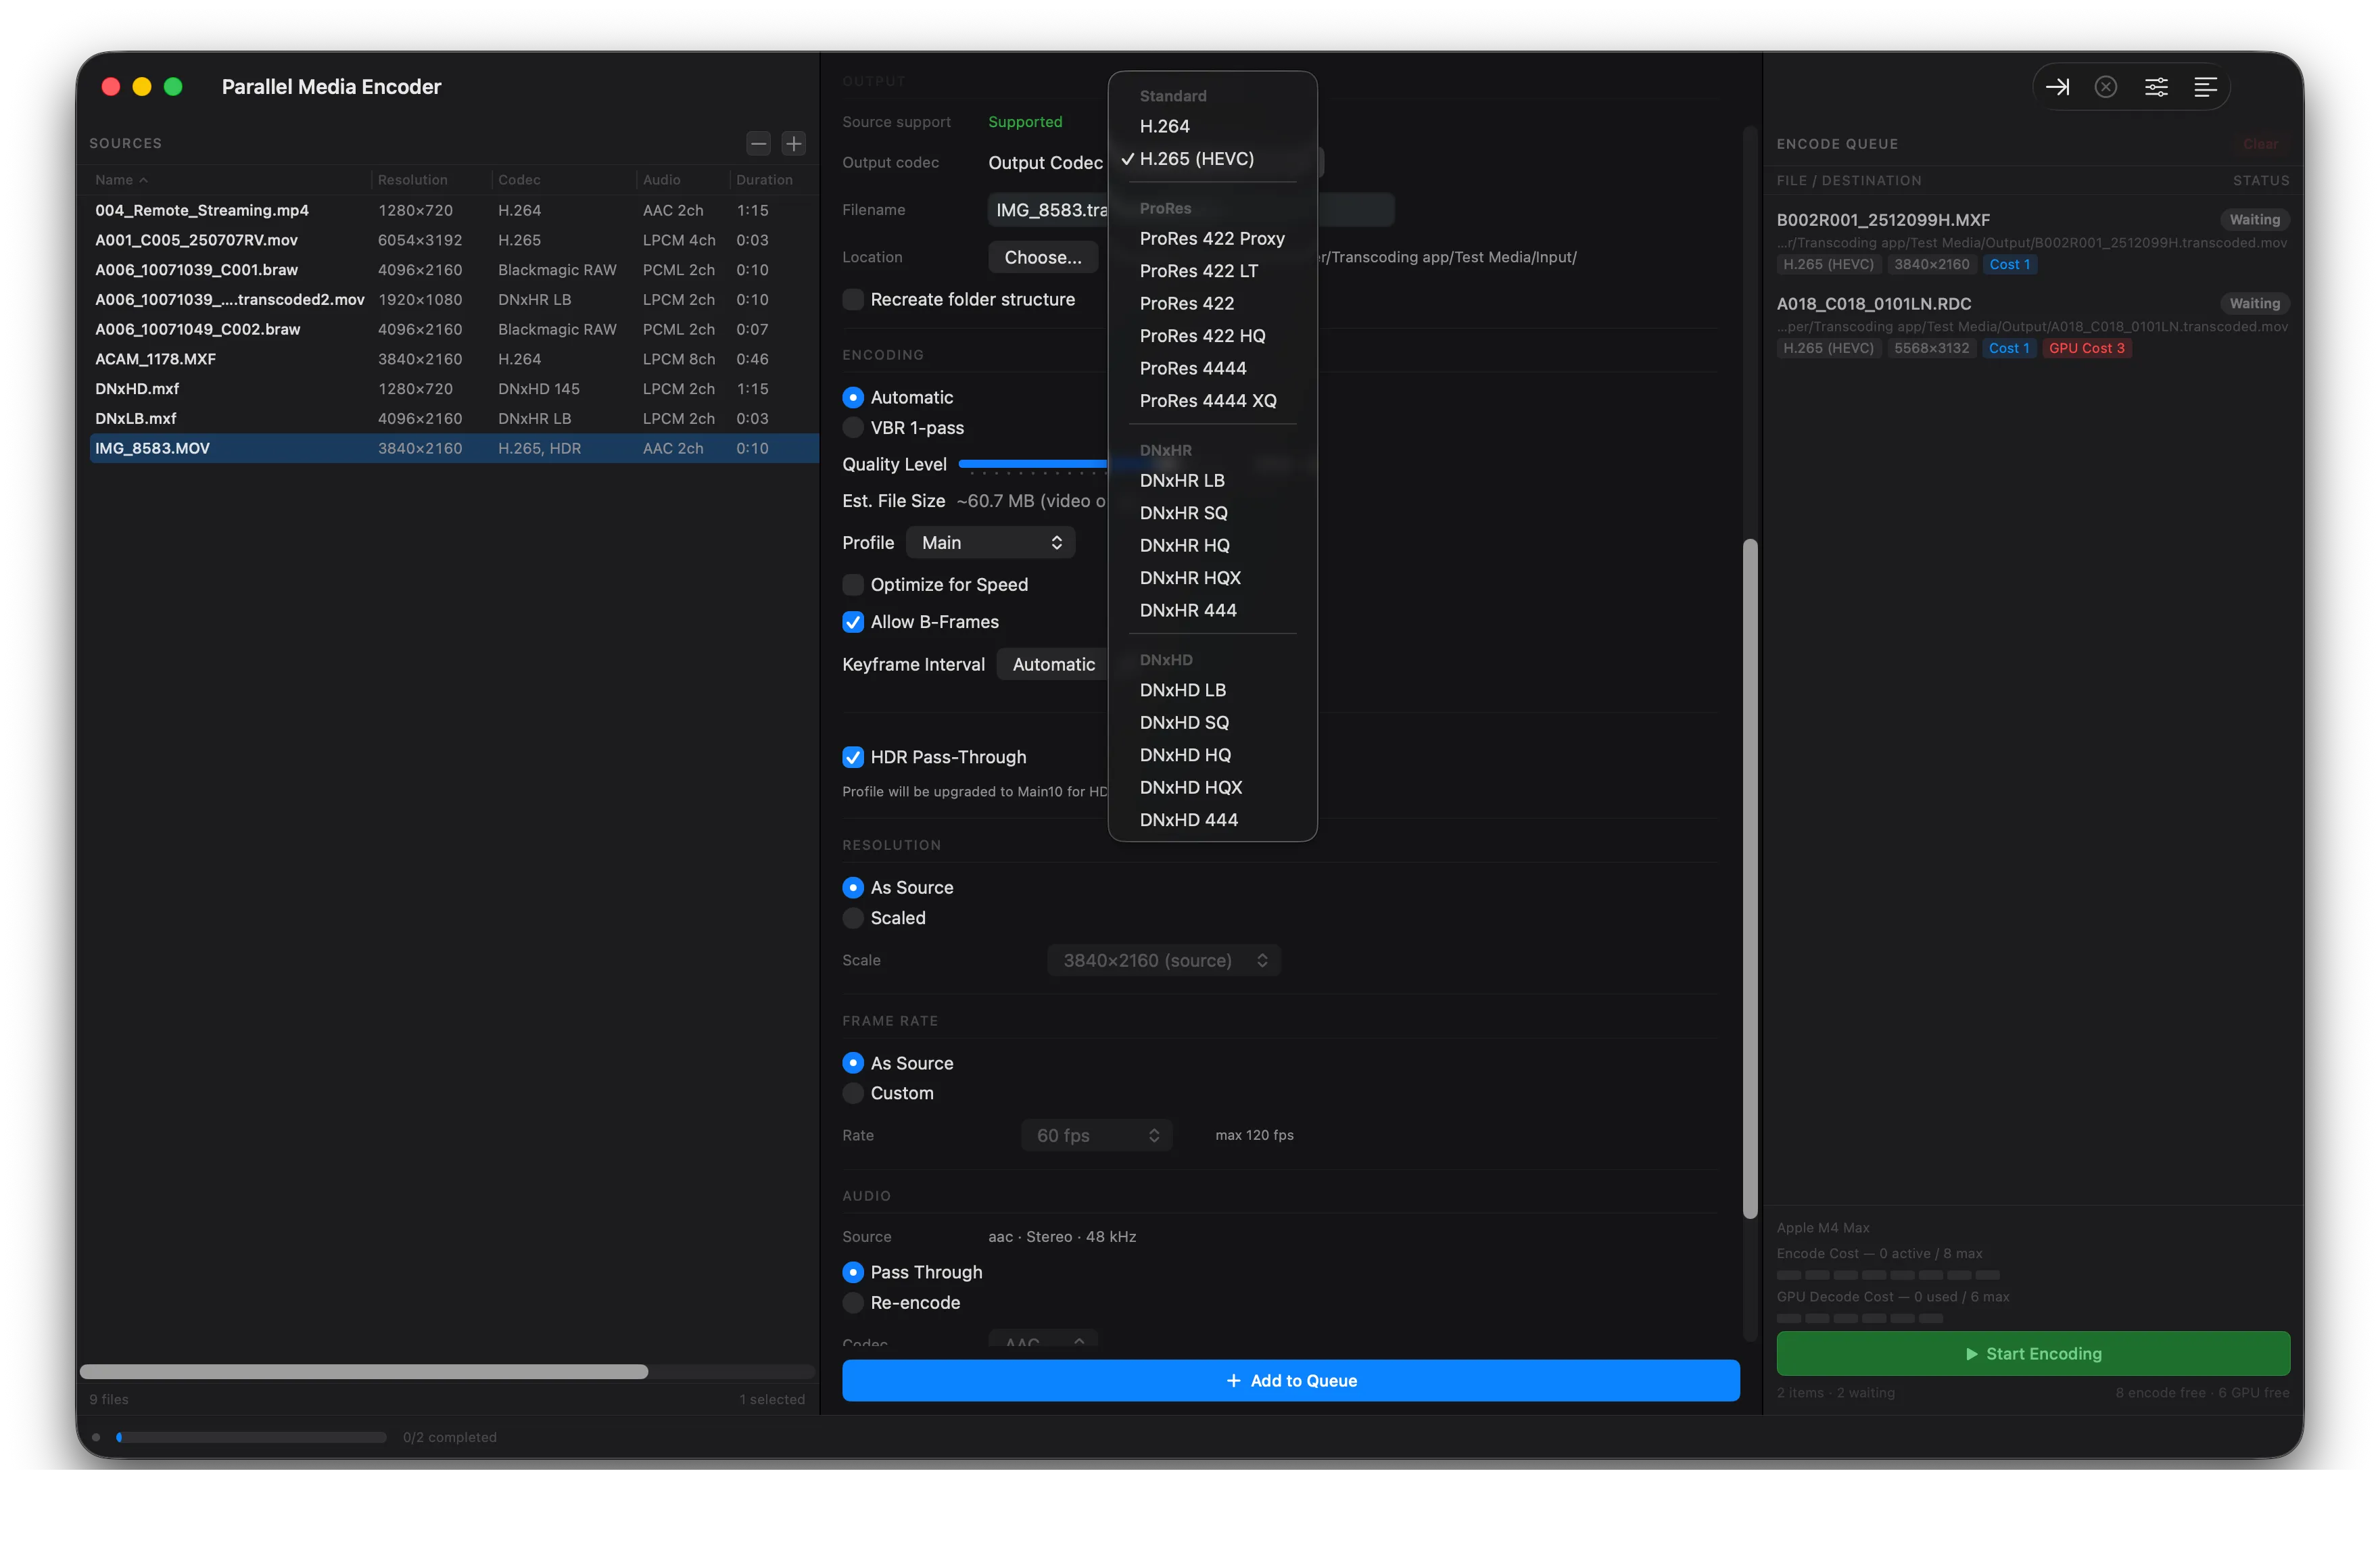This screenshot has height=1559, width=2380.
Task: Disable the Allow B-Frames checkbox
Action: tap(853, 622)
